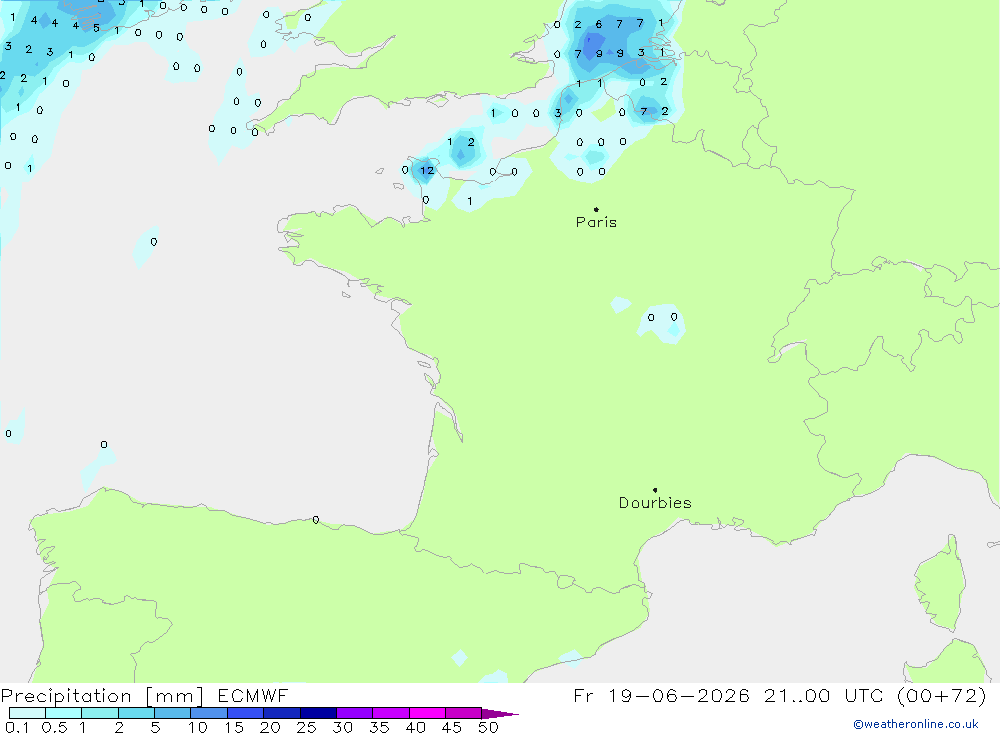Click the precipitation value '6' over the North Sea coast
This screenshot has width=1000, height=733.
598,24
